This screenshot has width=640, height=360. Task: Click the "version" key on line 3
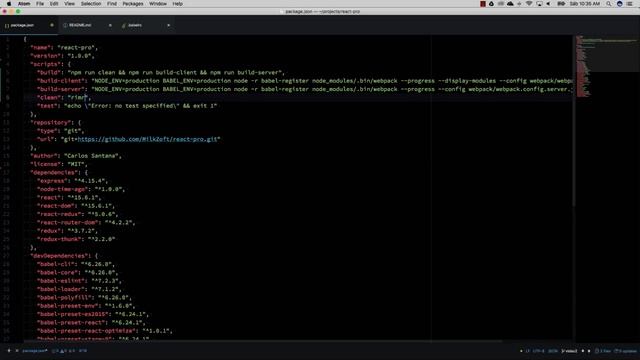45,56
